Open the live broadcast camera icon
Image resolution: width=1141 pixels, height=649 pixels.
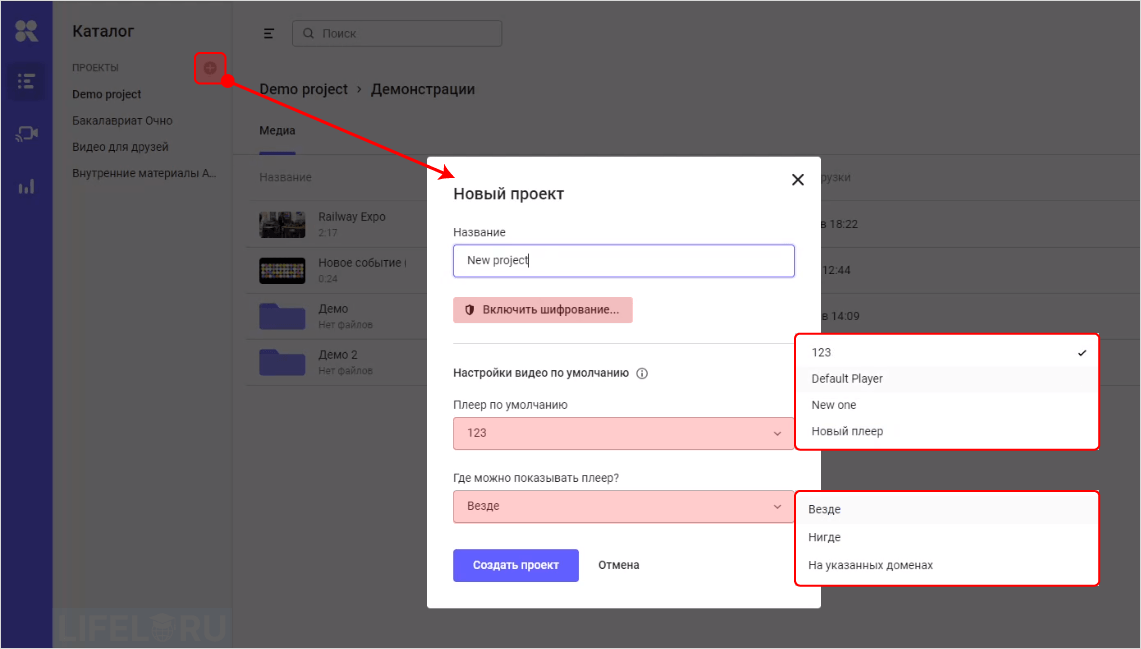tap(27, 134)
